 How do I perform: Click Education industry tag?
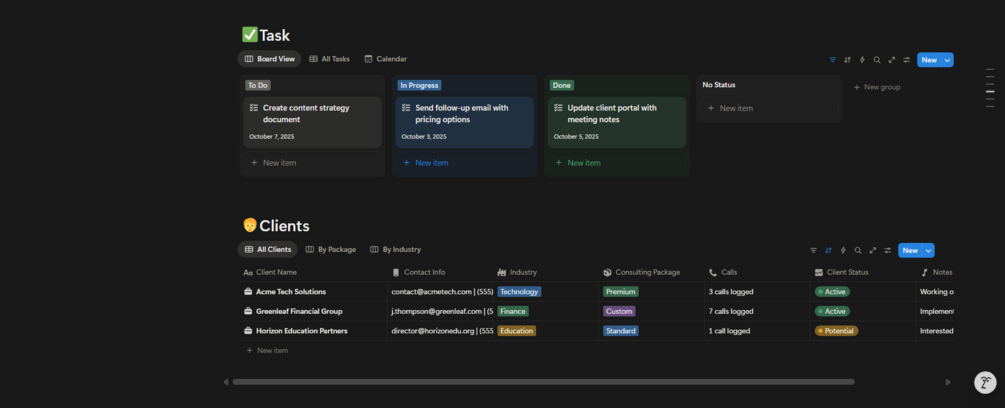[517, 331]
